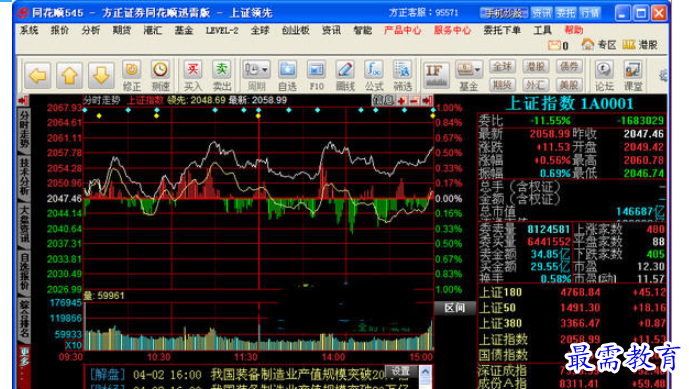Viewport: 689px width, 389px height.
Task: Click the 手机炒股 title bar button
Action: (x=504, y=13)
